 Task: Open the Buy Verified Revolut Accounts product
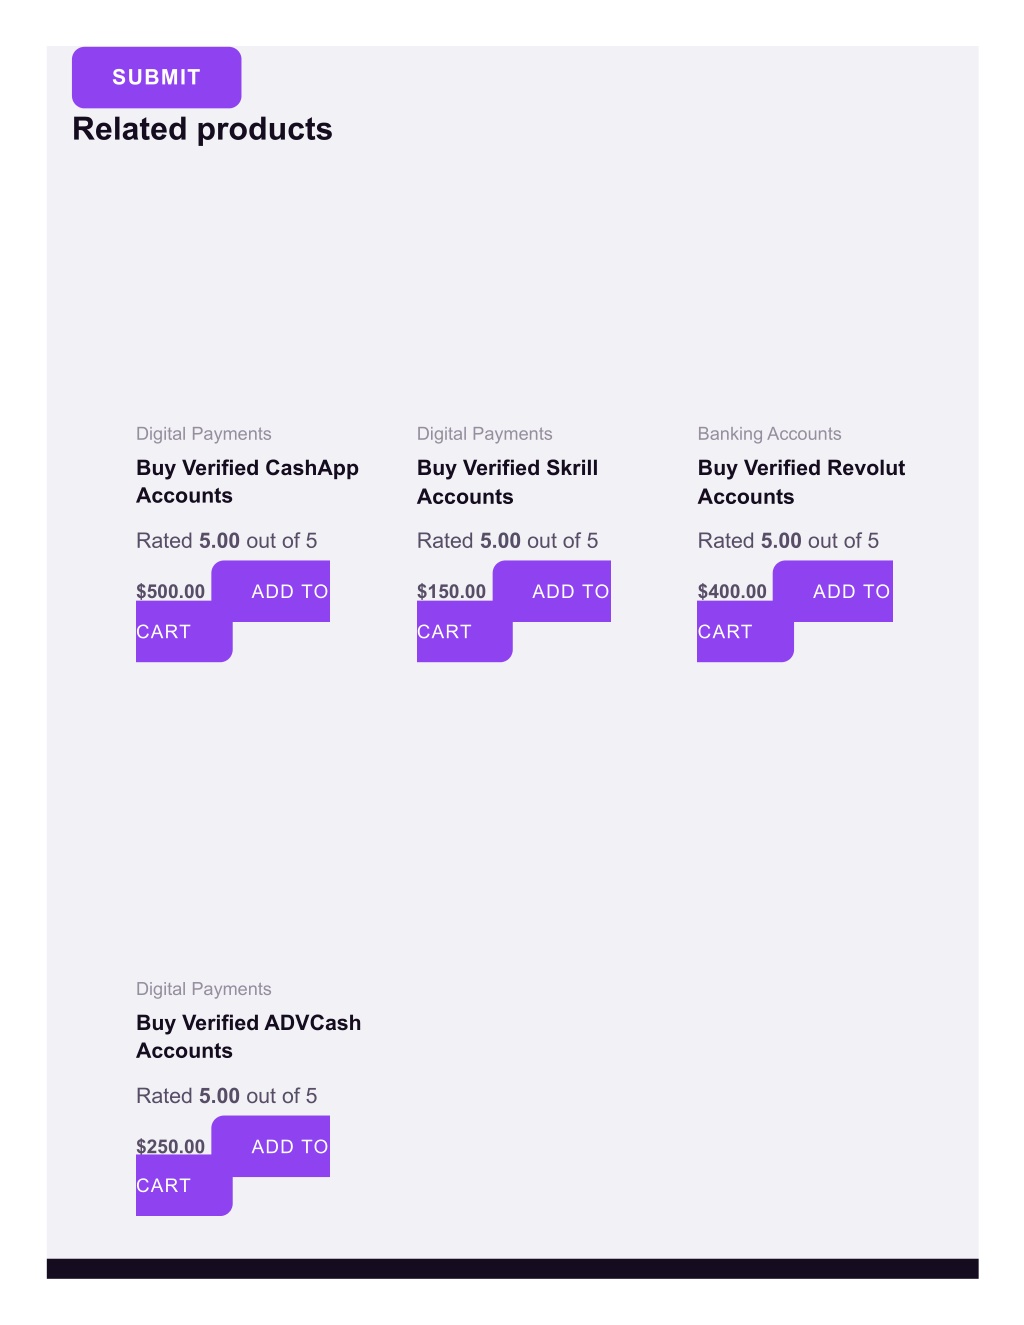click(x=801, y=482)
